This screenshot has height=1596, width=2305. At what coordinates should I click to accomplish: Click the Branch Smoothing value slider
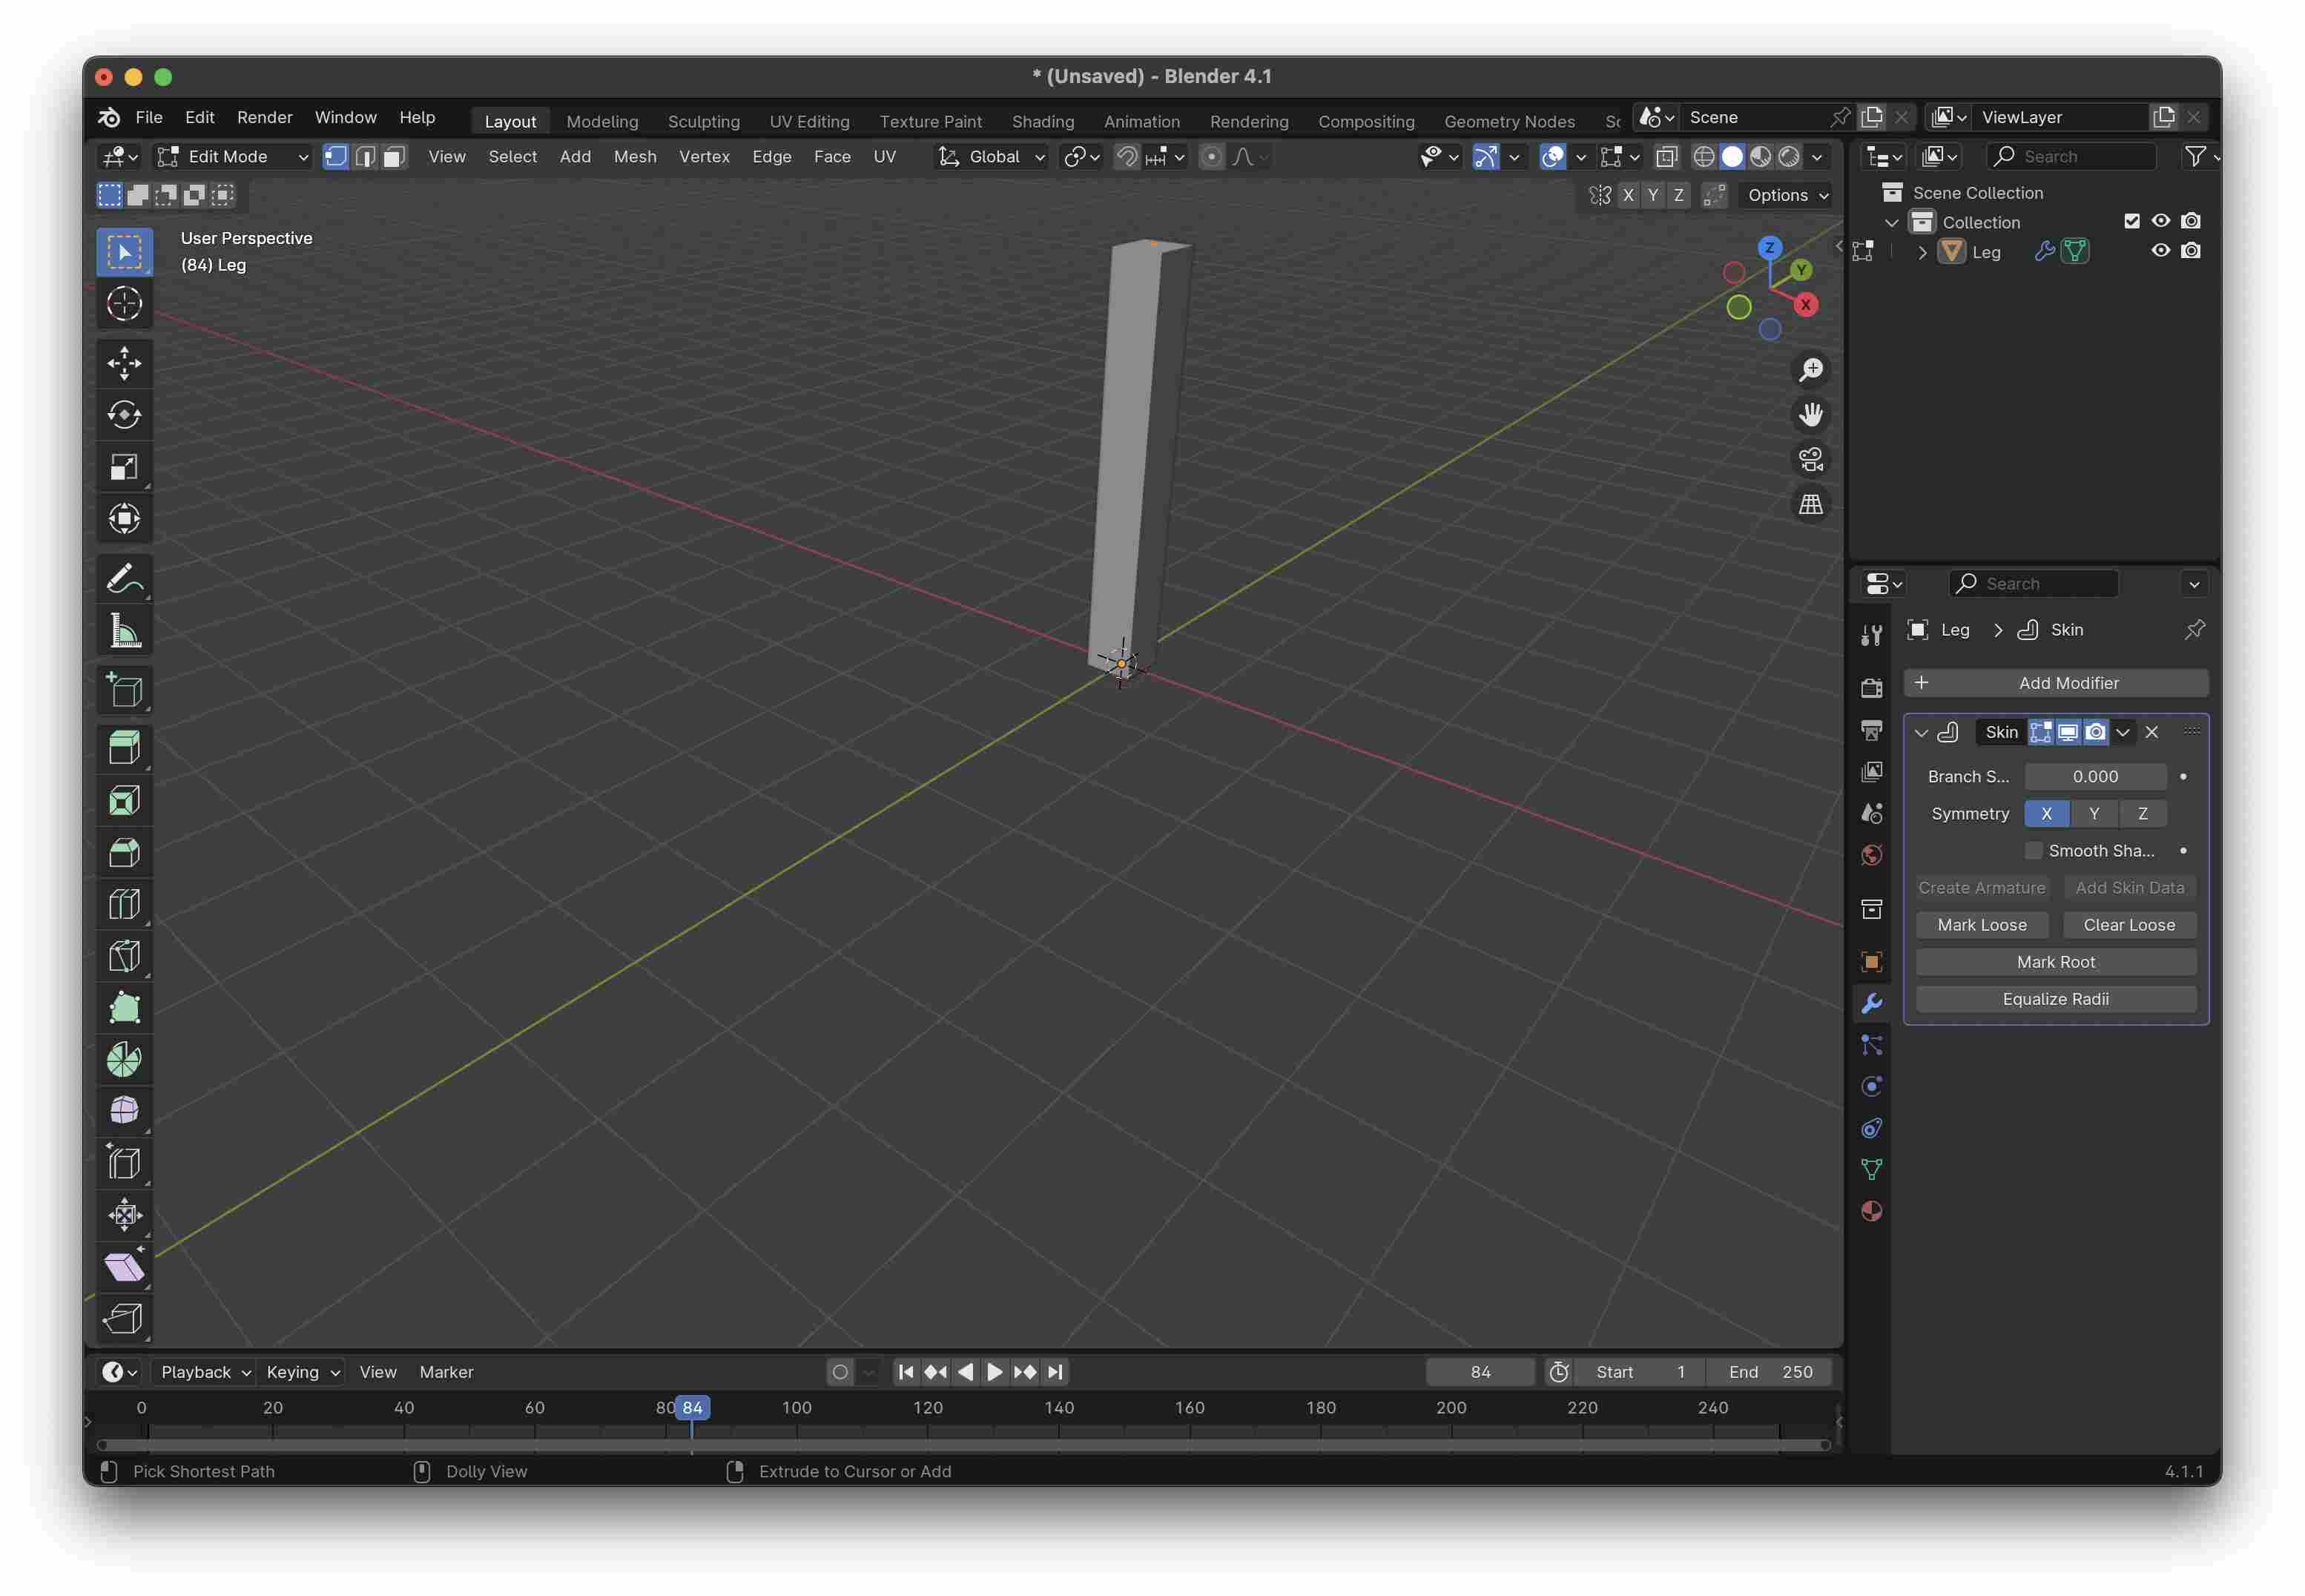pos(2096,777)
